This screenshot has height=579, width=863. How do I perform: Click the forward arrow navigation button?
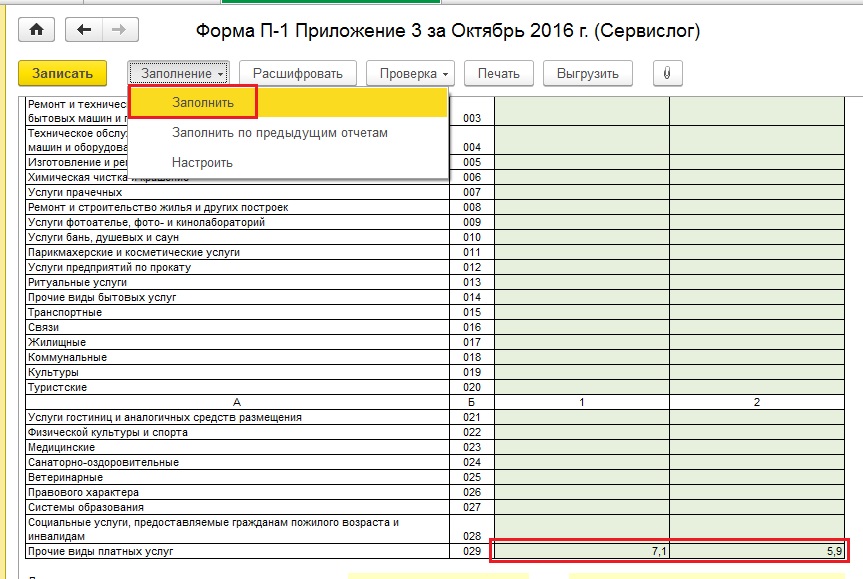point(119,30)
